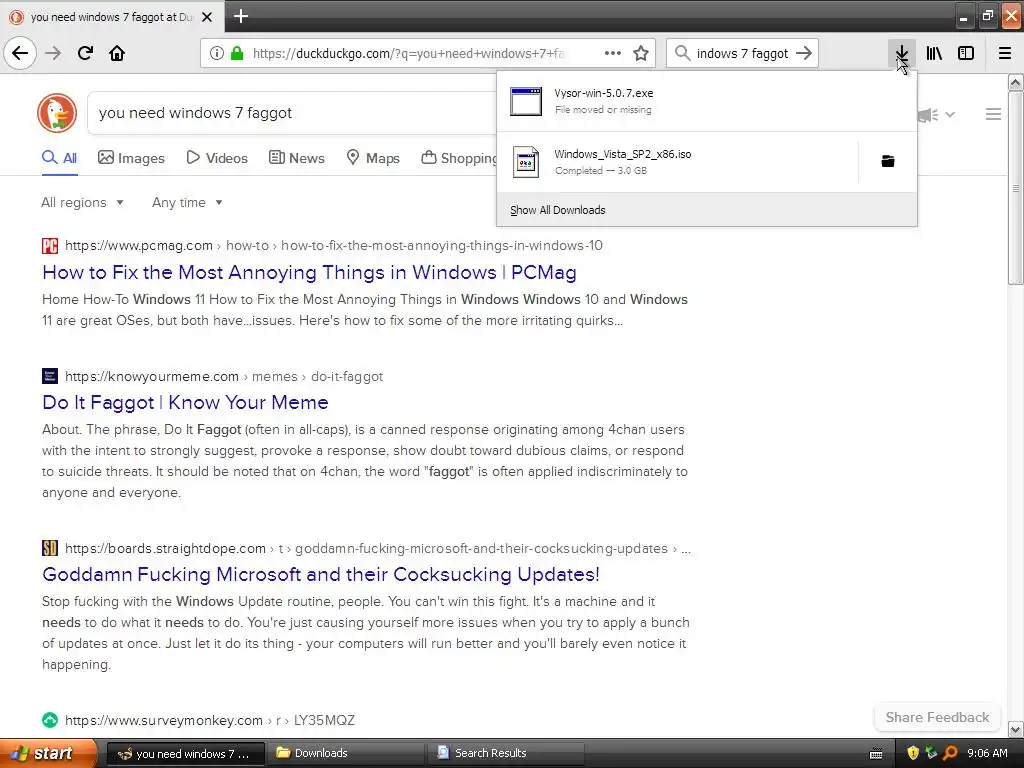The height and width of the screenshot is (768, 1024).
Task: Click the SurveyMonkey favicon
Action: [50, 720]
